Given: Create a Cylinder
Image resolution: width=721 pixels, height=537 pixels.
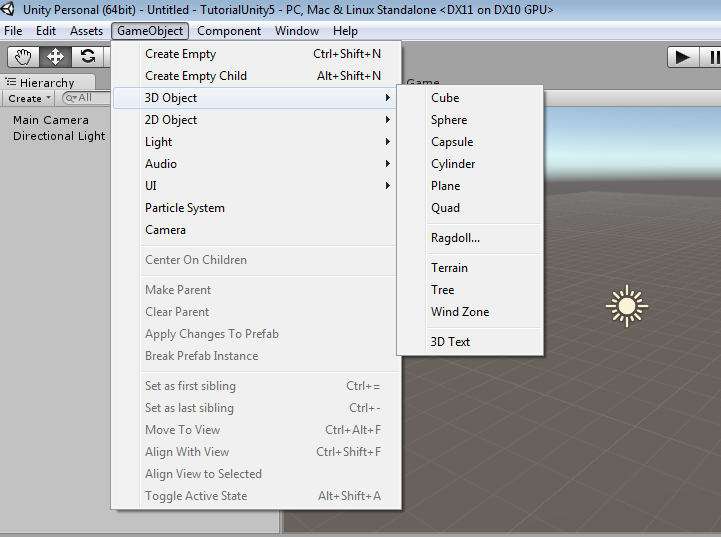Looking at the screenshot, I should point(470,164).
